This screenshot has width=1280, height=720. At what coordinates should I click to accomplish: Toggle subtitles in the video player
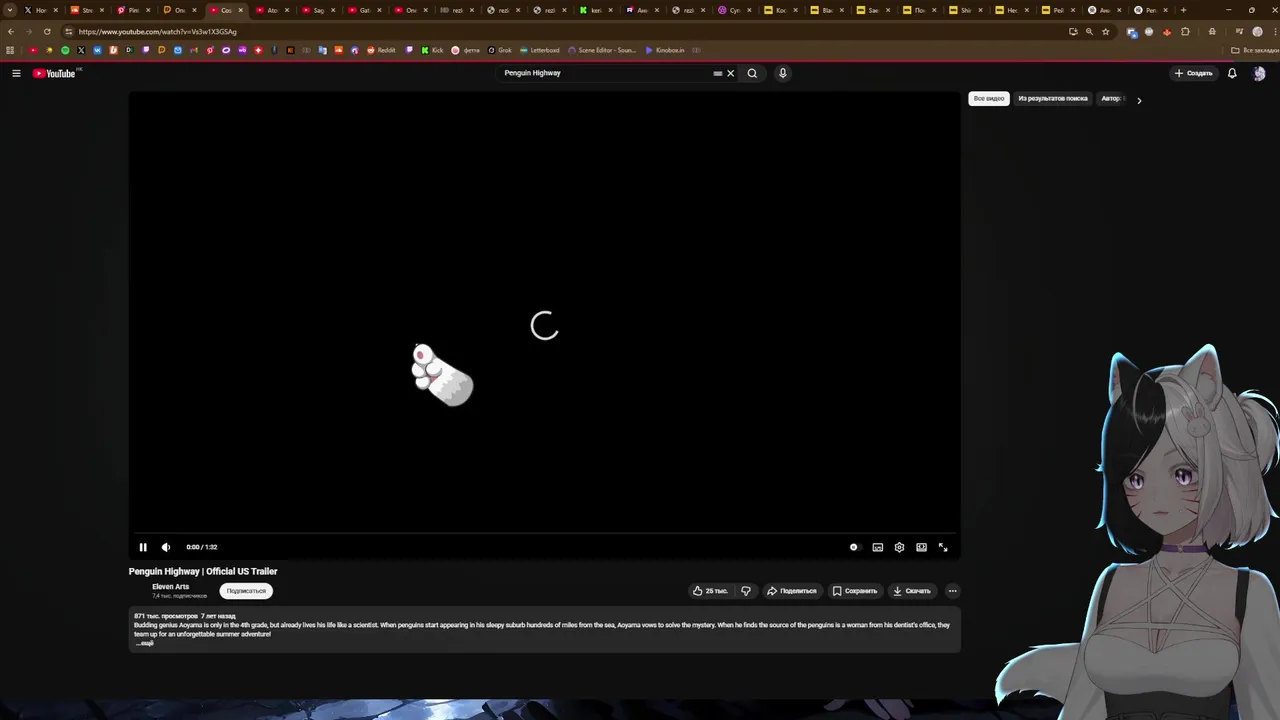pyautogui.click(x=877, y=547)
